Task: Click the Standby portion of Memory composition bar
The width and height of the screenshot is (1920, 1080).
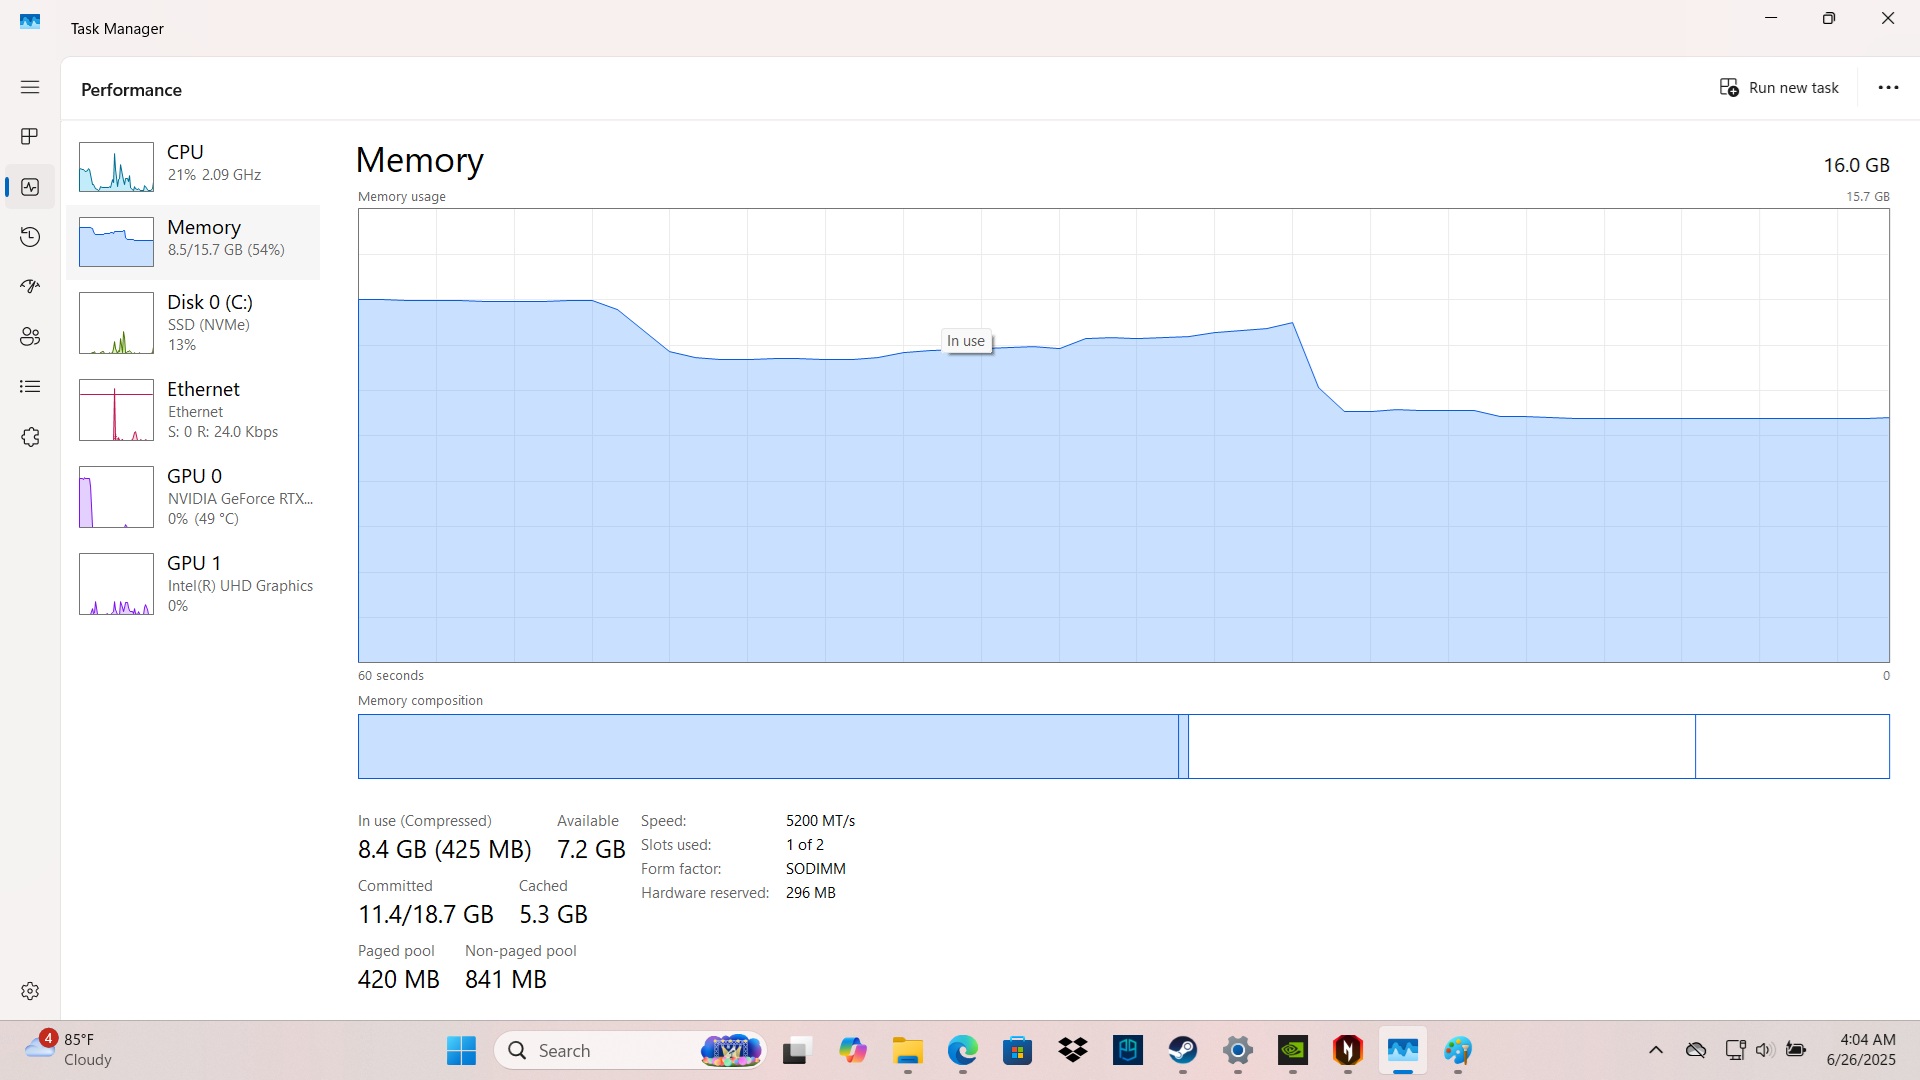Action: coord(1441,746)
